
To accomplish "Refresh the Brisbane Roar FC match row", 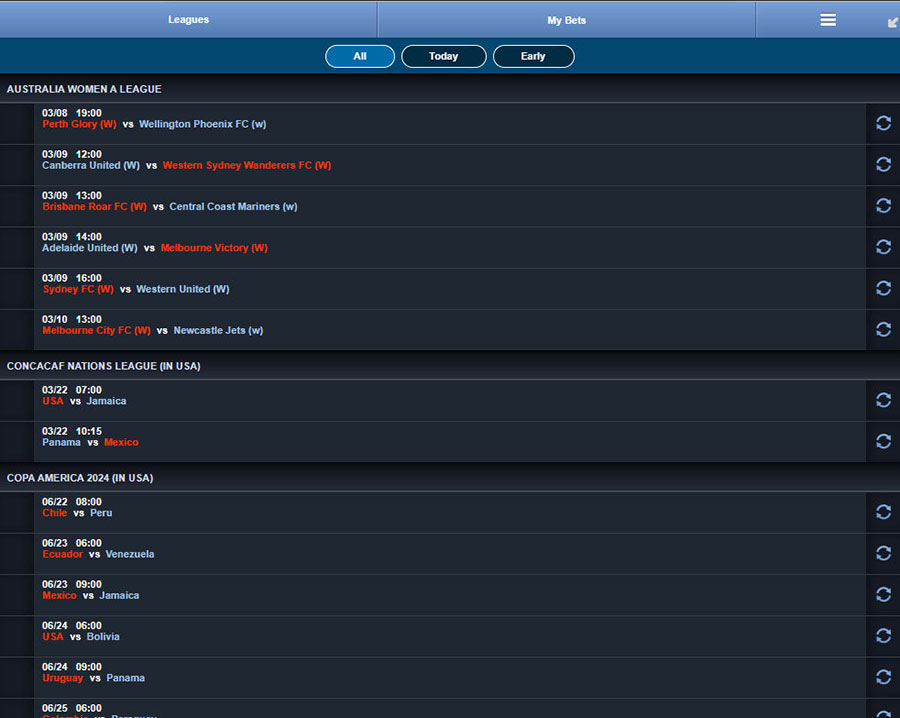I will (883, 205).
